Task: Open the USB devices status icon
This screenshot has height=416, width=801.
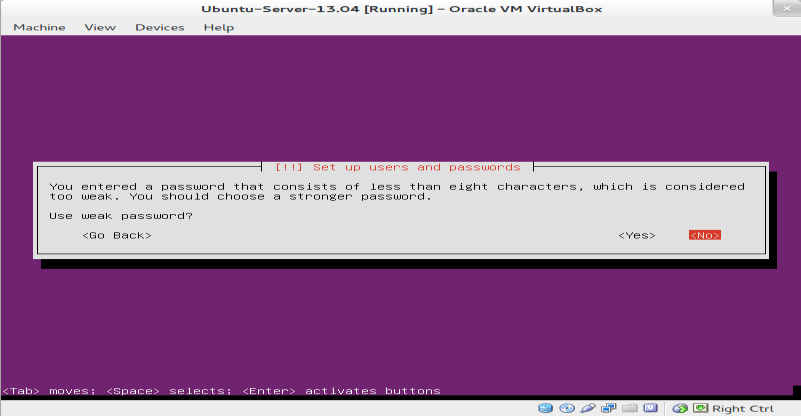Action: 588,408
